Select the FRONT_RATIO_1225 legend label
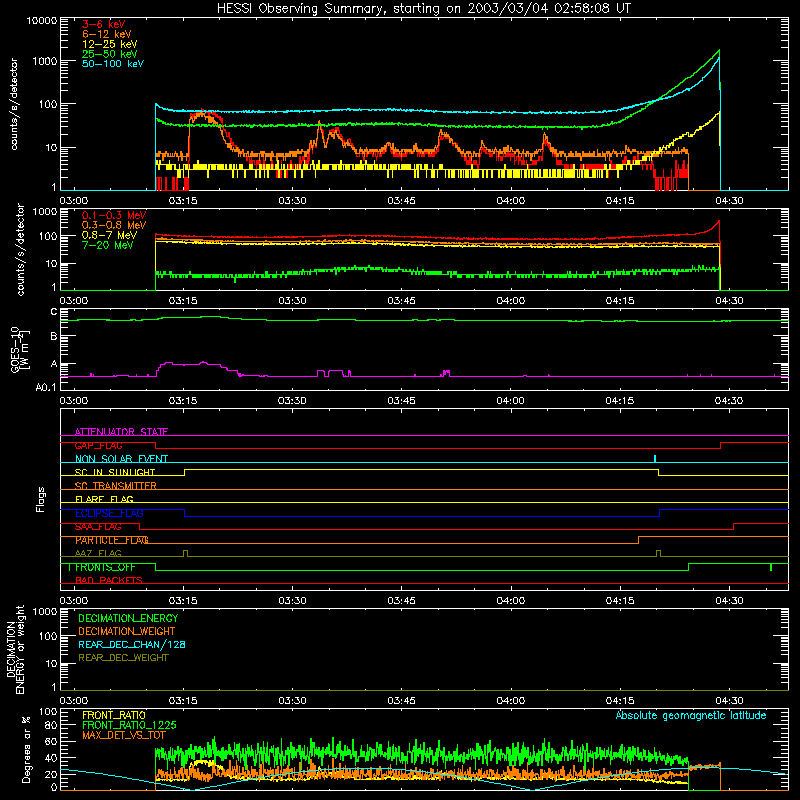Viewport: 800px width, 800px height. [129, 725]
